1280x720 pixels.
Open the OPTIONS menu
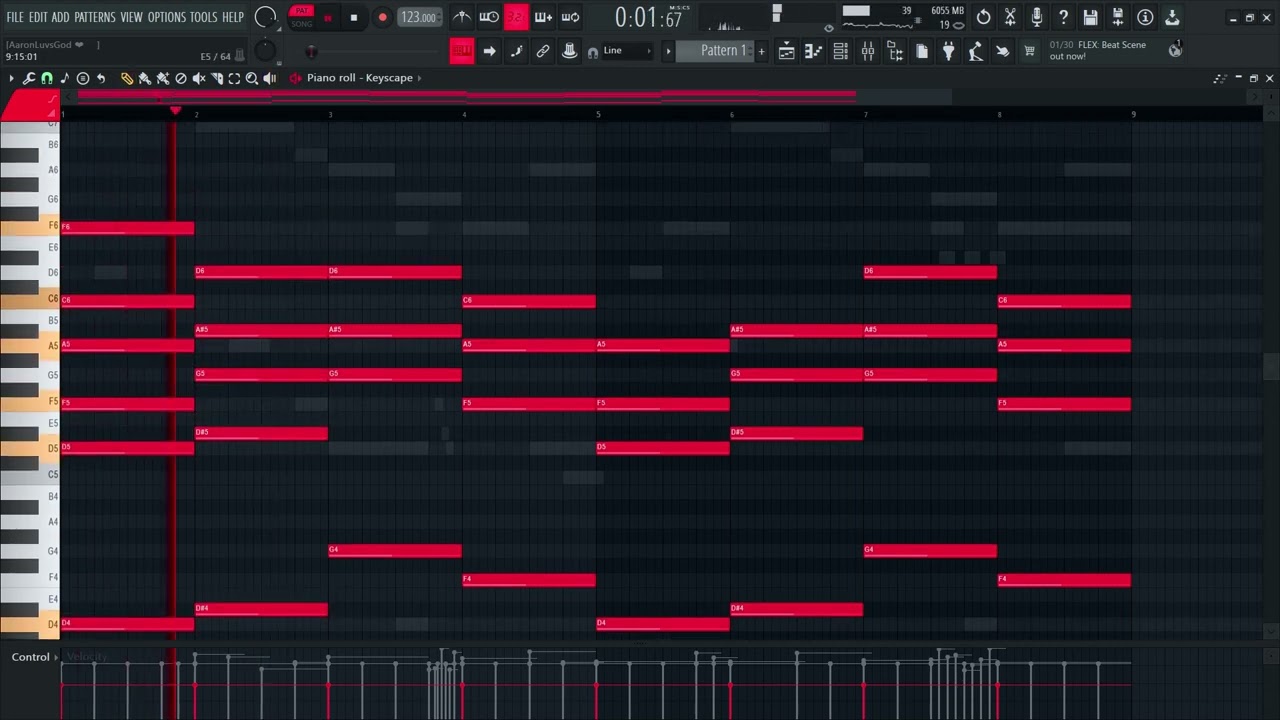tap(167, 17)
